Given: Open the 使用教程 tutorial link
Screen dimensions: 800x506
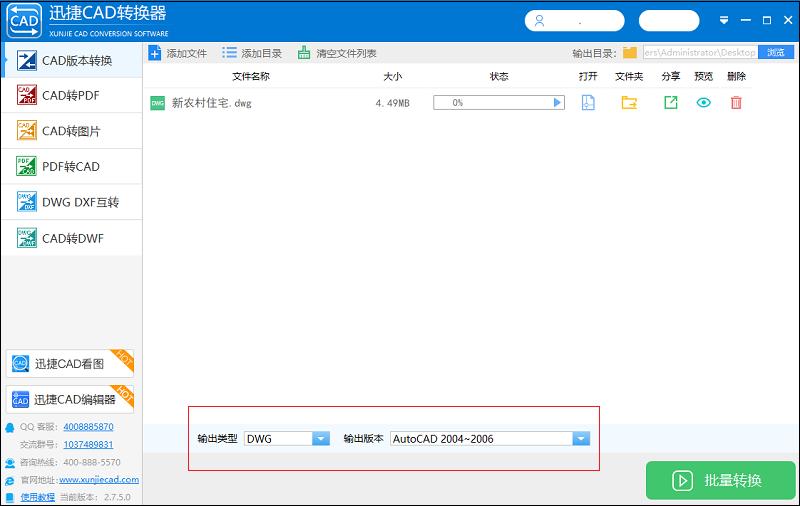Looking at the screenshot, I should click(x=38, y=497).
